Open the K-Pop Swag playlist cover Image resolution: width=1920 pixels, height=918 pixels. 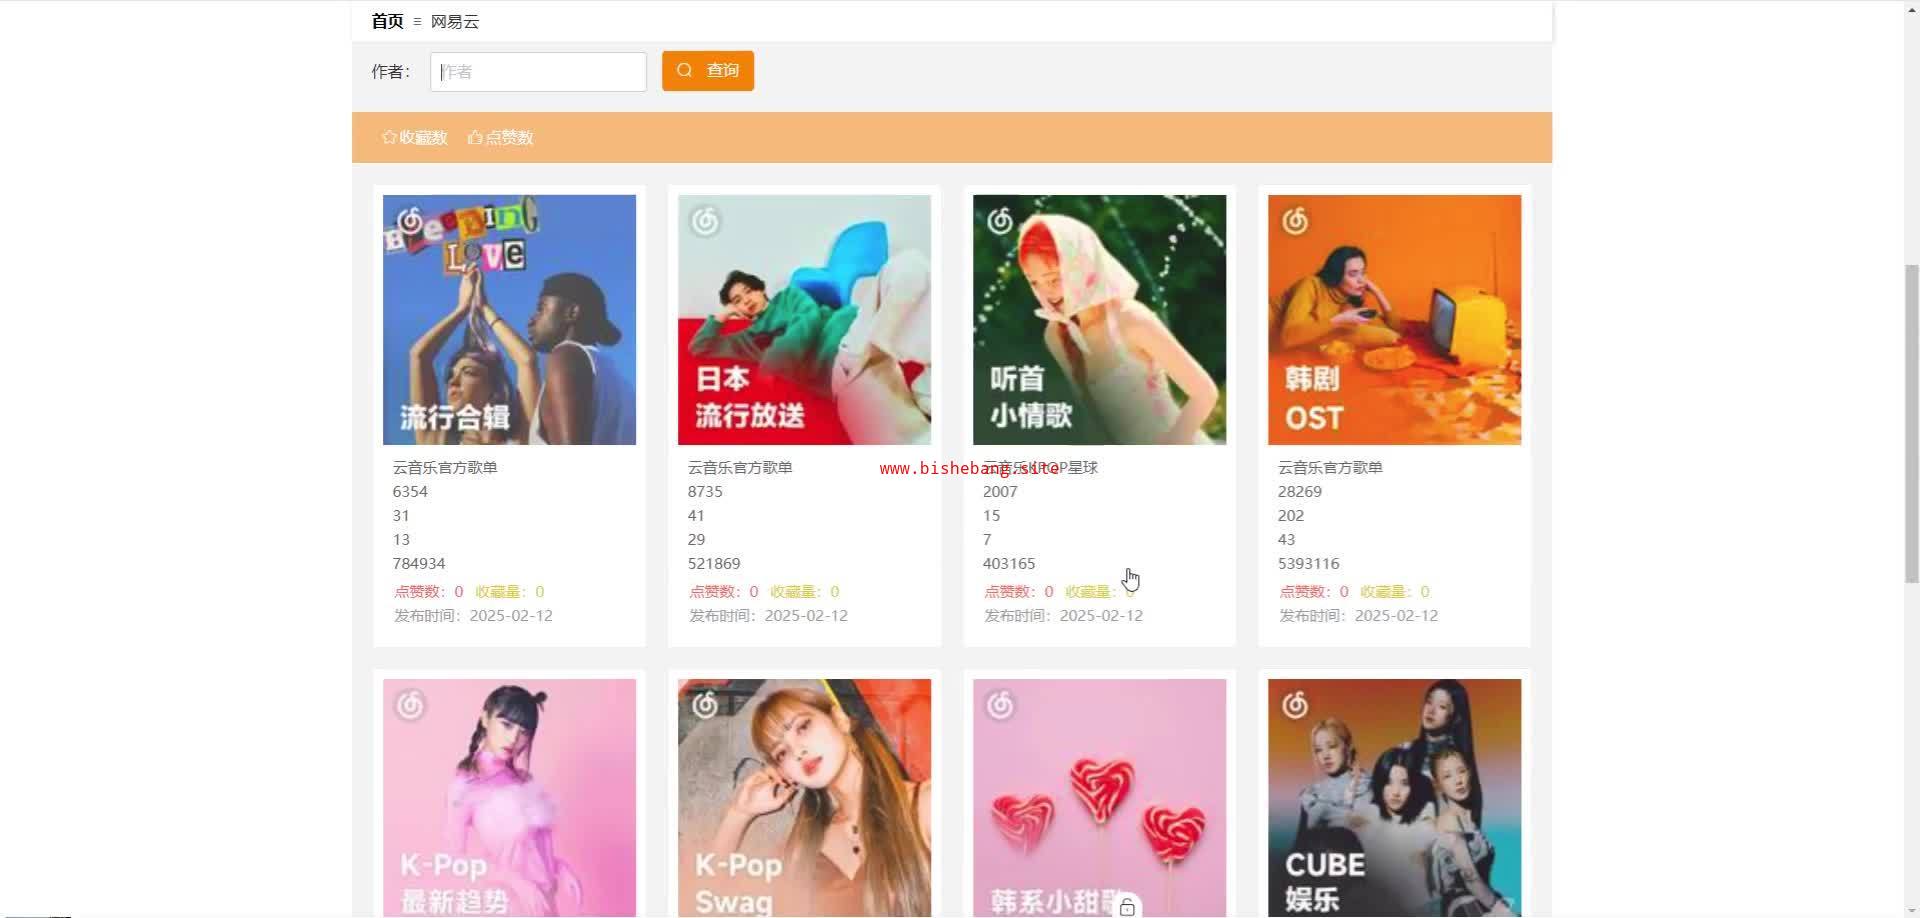point(804,798)
